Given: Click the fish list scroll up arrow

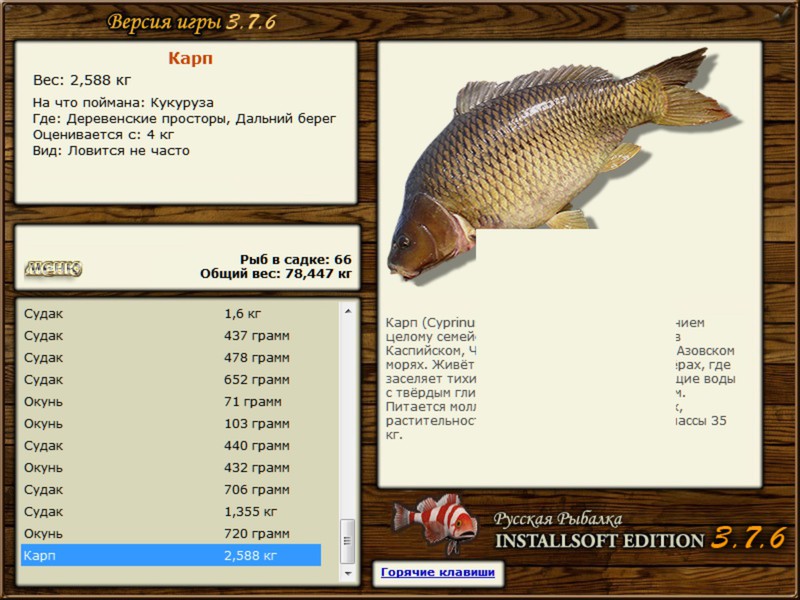Looking at the screenshot, I should tap(348, 311).
